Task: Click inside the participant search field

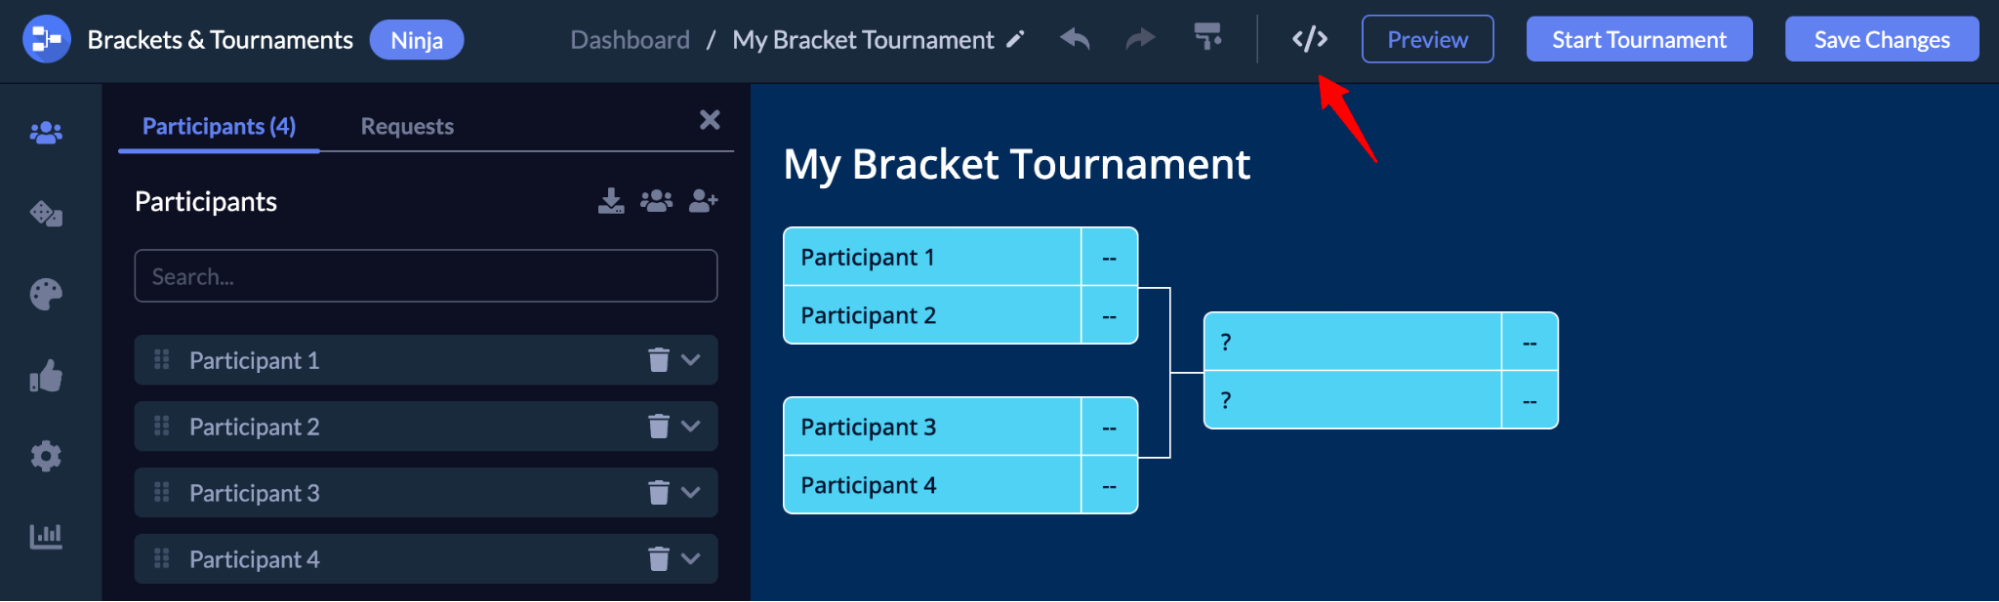Action: [x=425, y=275]
